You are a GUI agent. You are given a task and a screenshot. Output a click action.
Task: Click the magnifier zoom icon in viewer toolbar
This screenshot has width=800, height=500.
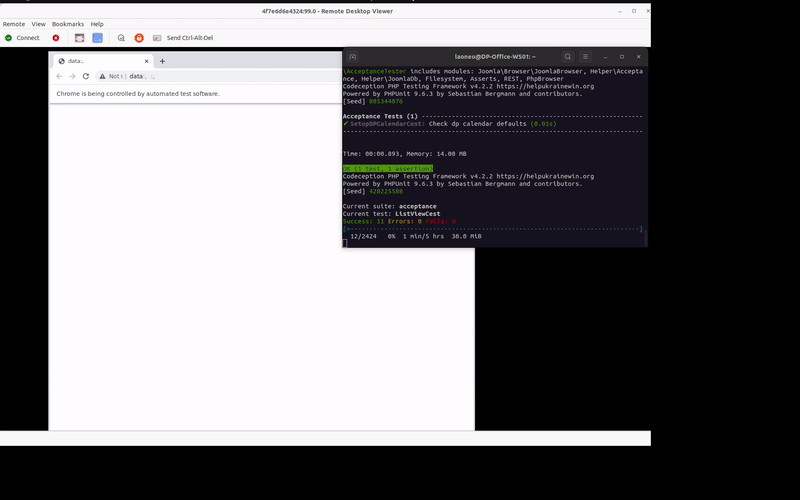point(121,38)
